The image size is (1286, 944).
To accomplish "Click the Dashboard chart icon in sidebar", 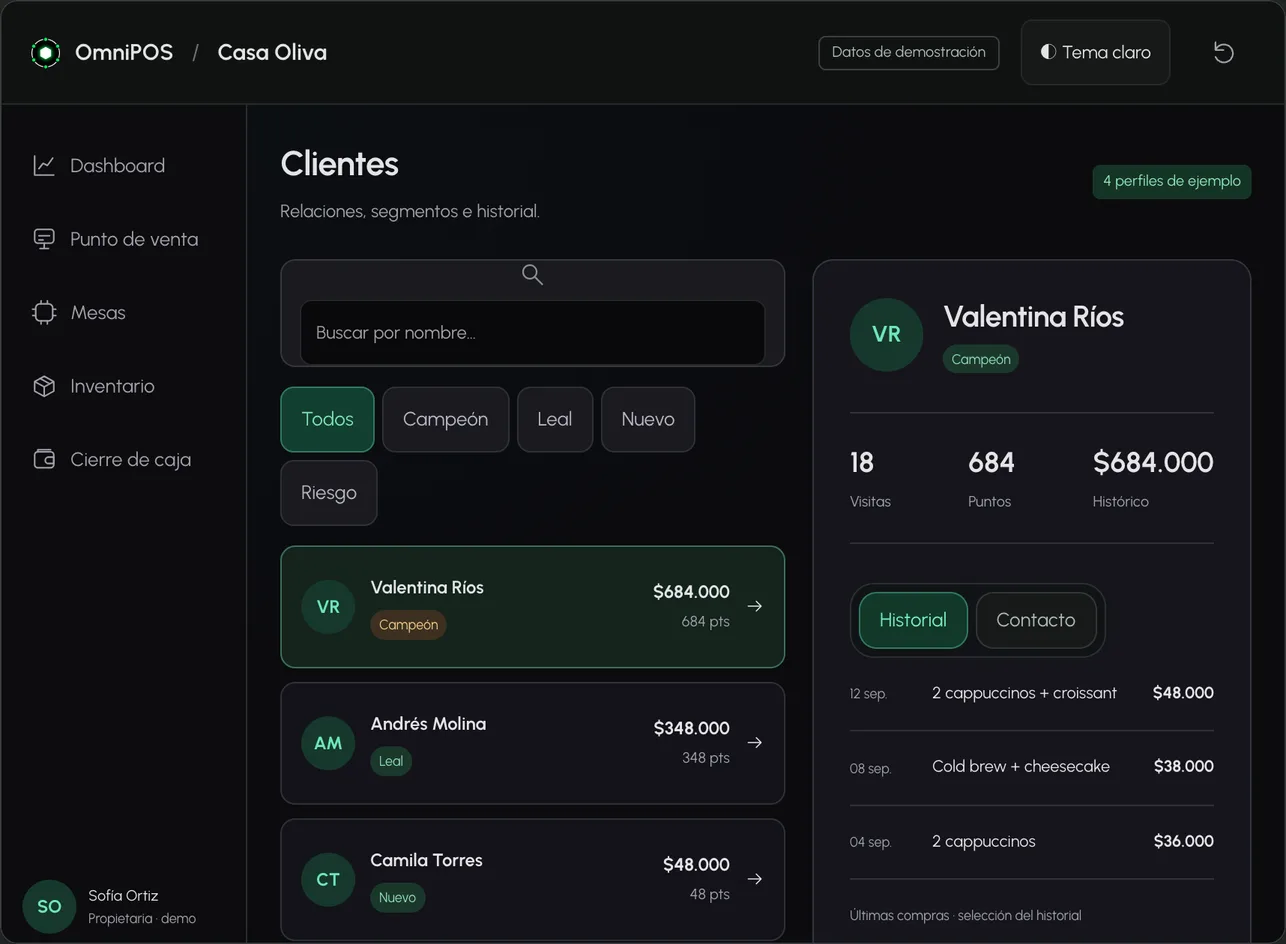I will pyautogui.click(x=44, y=165).
